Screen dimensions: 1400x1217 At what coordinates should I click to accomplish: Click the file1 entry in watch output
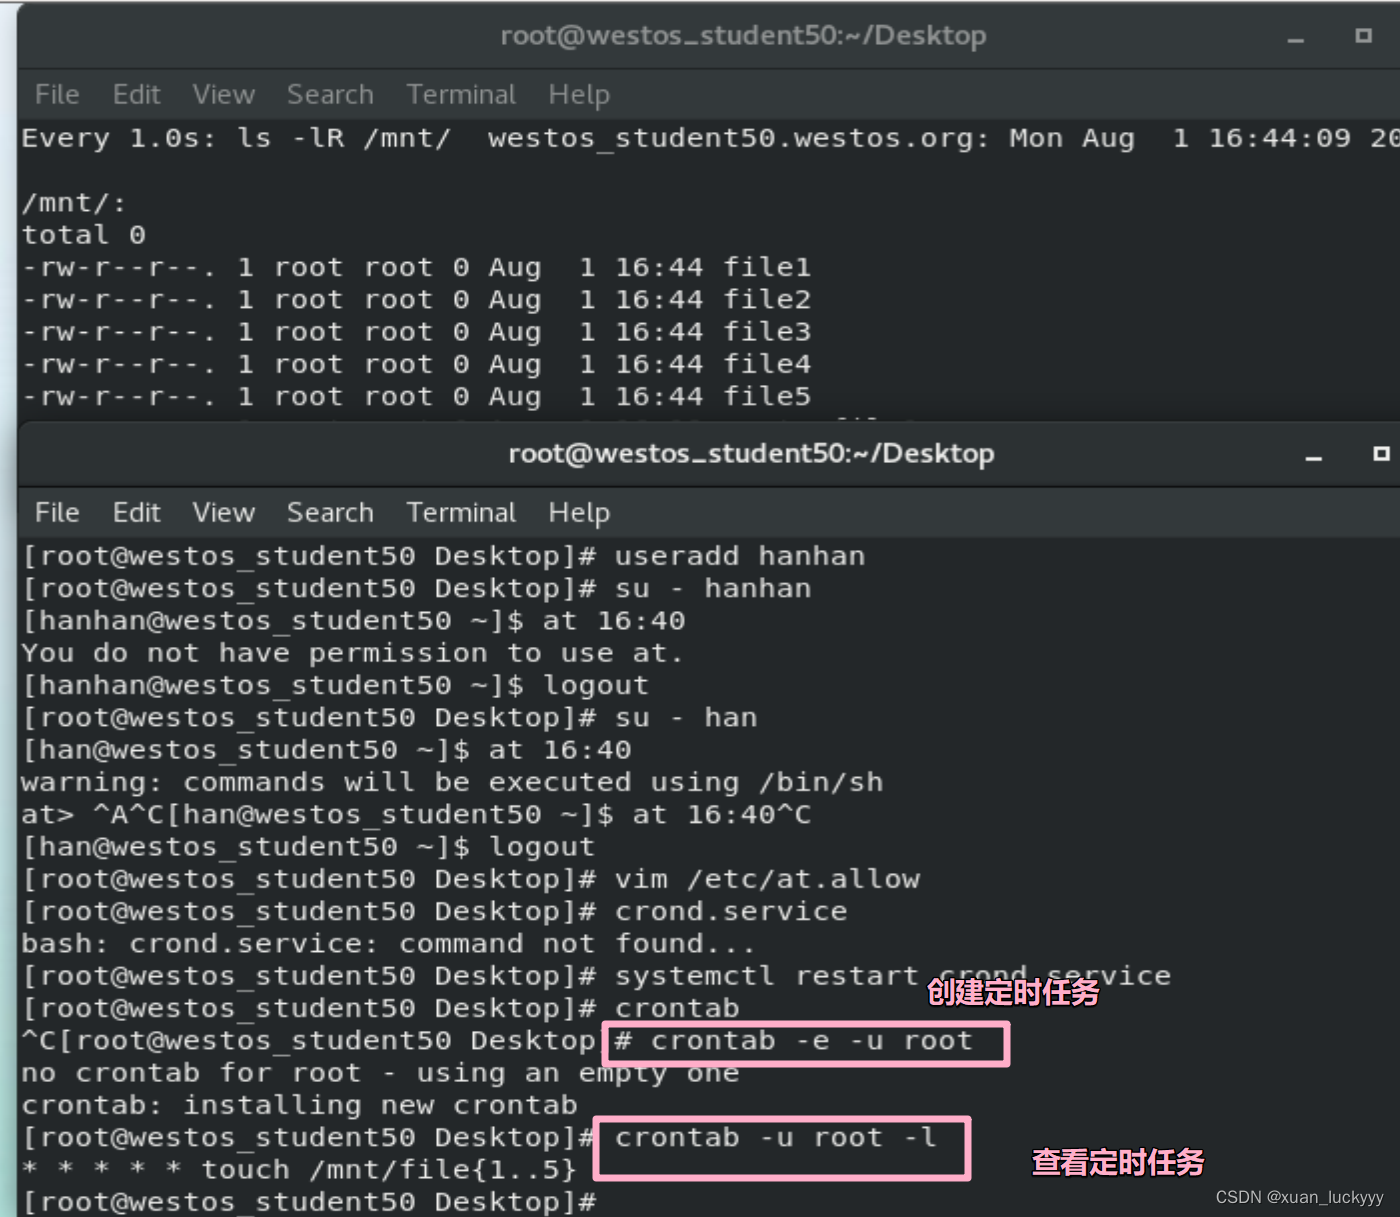[x=767, y=267]
